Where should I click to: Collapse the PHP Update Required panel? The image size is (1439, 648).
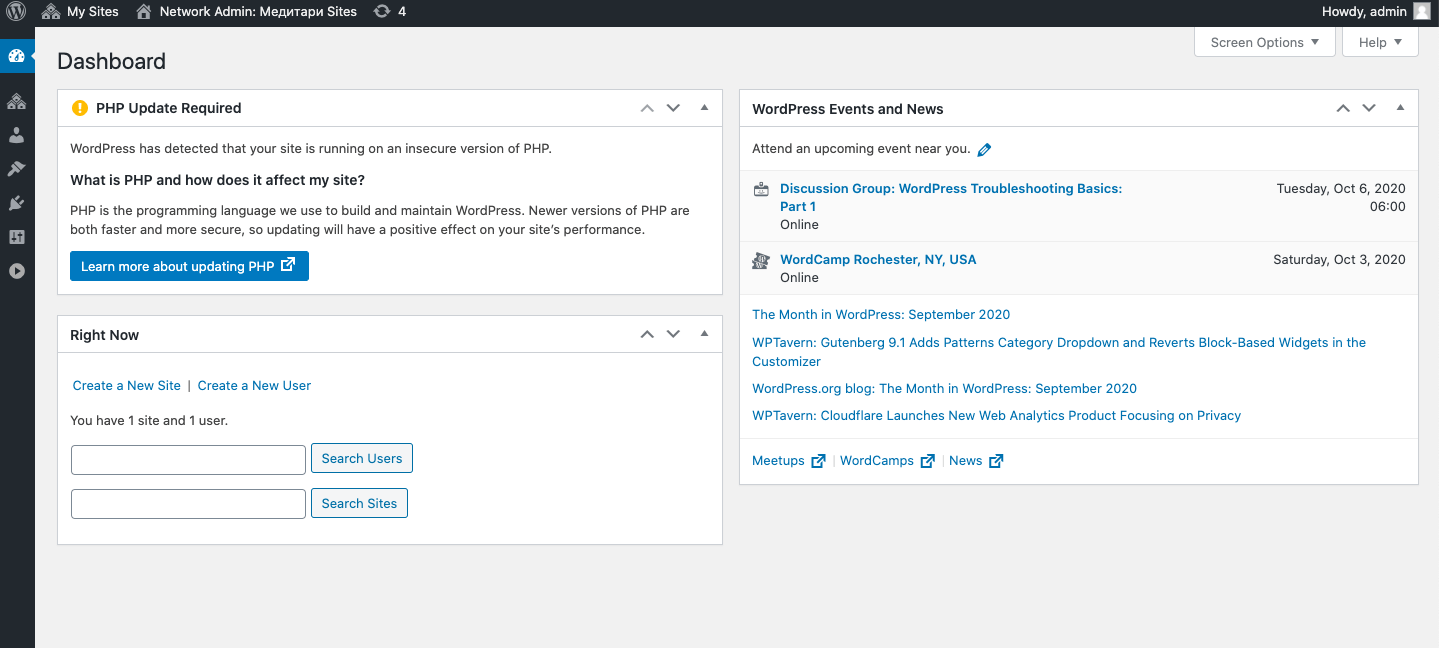(704, 108)
